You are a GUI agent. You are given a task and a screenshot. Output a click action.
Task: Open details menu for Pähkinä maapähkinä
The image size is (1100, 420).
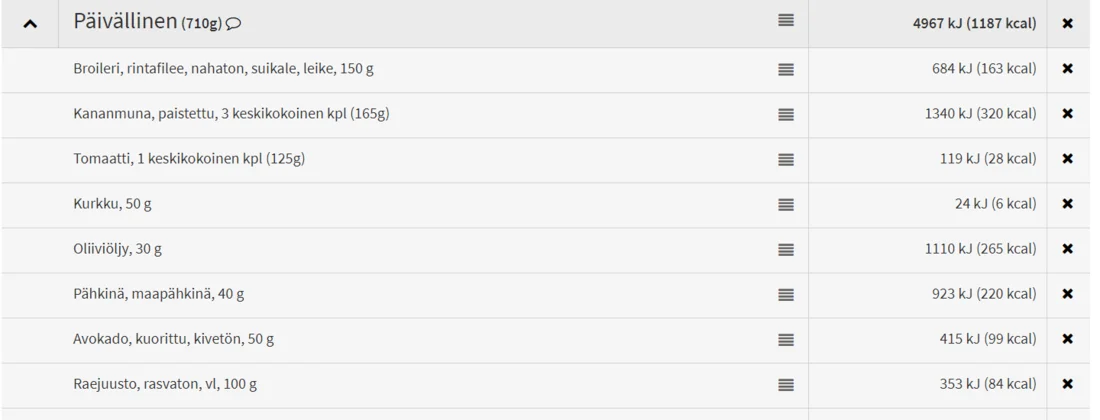[786, 294]
